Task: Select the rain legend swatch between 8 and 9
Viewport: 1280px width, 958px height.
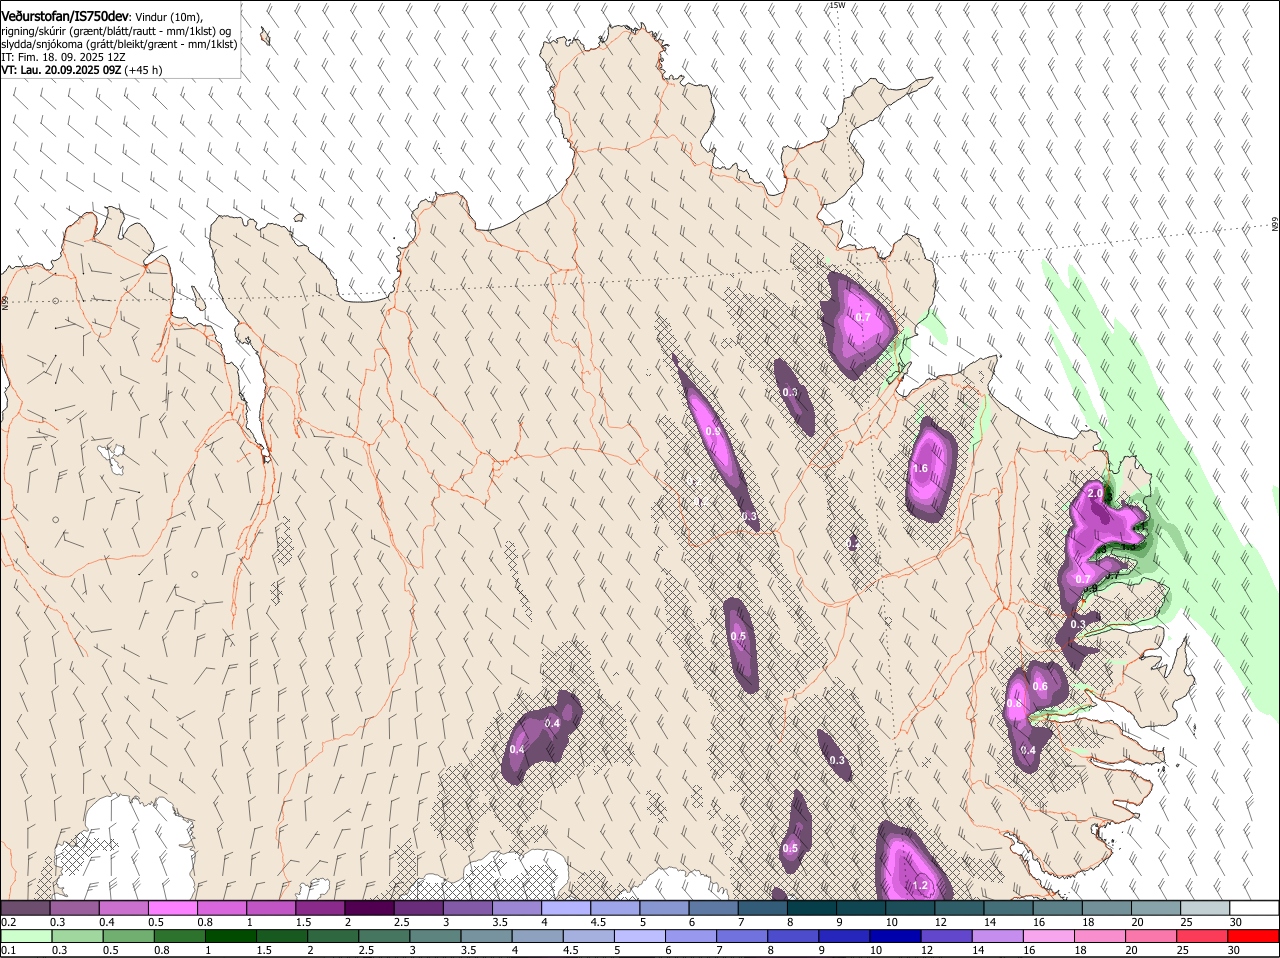Action: [793, 936]
